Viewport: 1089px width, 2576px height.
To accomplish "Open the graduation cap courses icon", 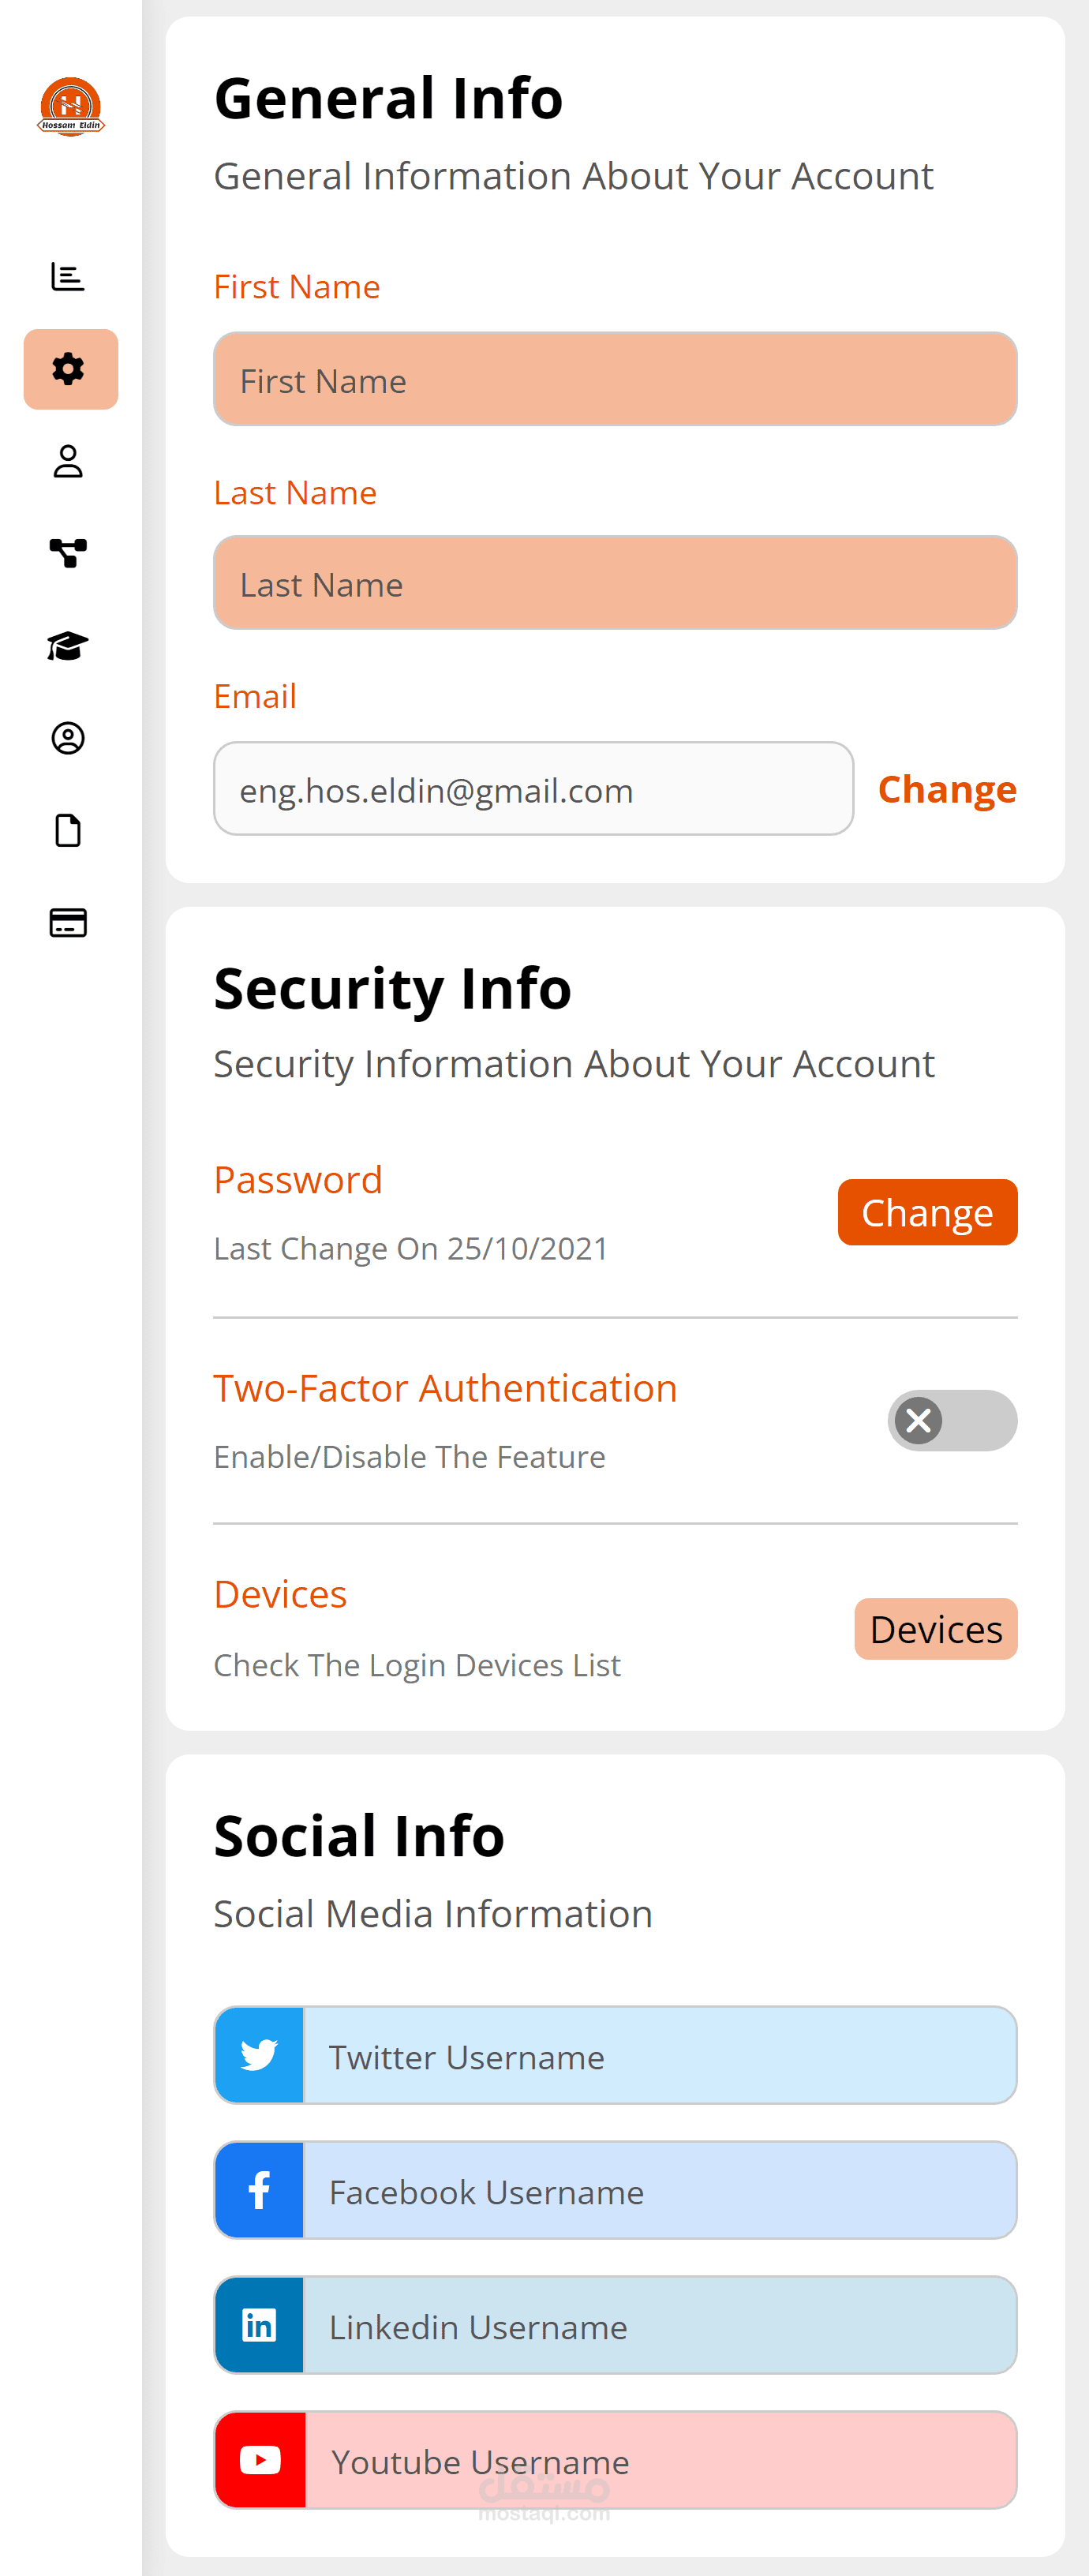I will pyautogui.click(x=68, y=646).
